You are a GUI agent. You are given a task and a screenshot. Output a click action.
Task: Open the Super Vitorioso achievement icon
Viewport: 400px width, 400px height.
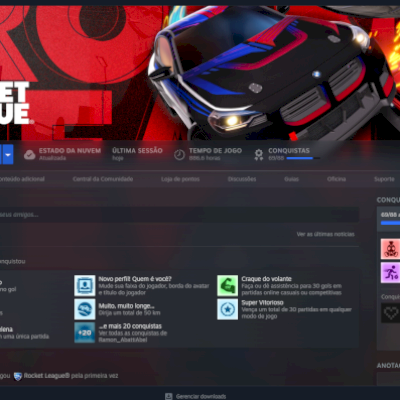click(228, 309)
